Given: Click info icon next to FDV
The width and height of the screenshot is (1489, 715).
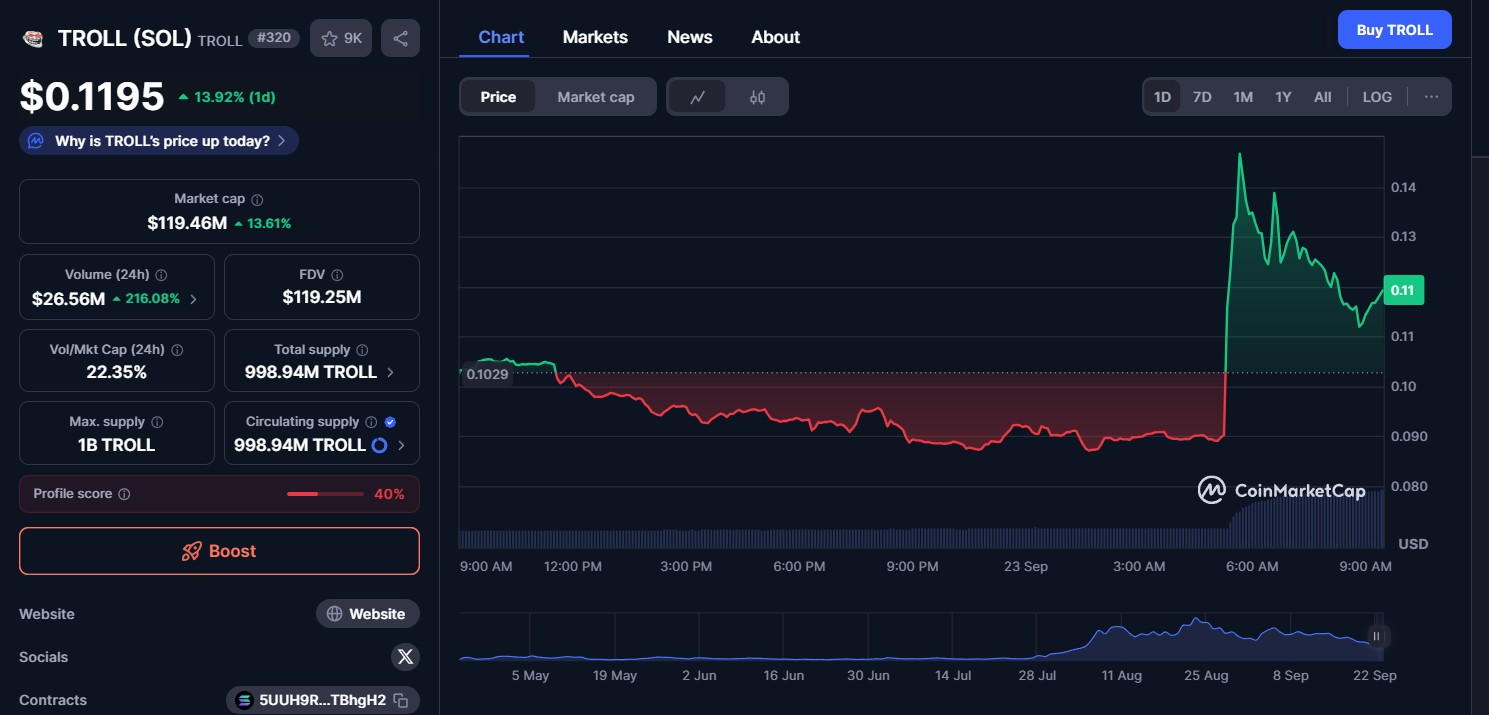Looking at the screenshot, I should (337, 275).
